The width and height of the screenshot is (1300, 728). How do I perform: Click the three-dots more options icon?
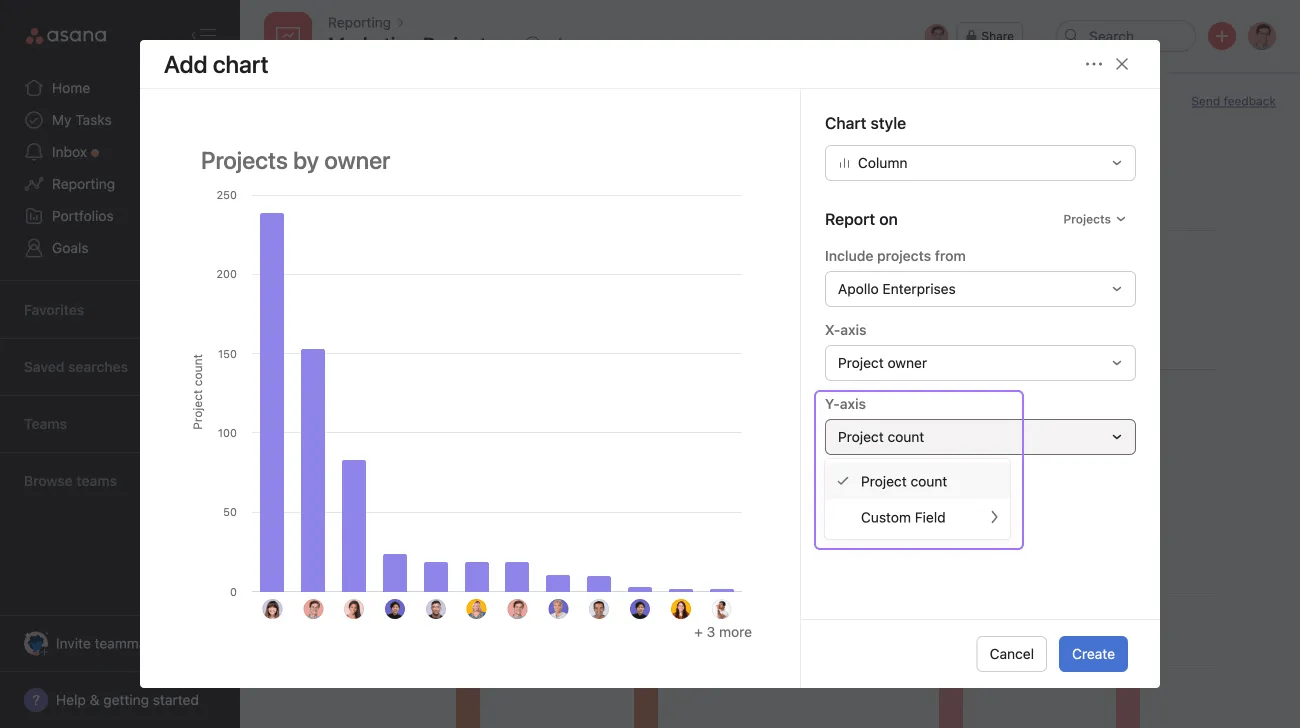1093,64
